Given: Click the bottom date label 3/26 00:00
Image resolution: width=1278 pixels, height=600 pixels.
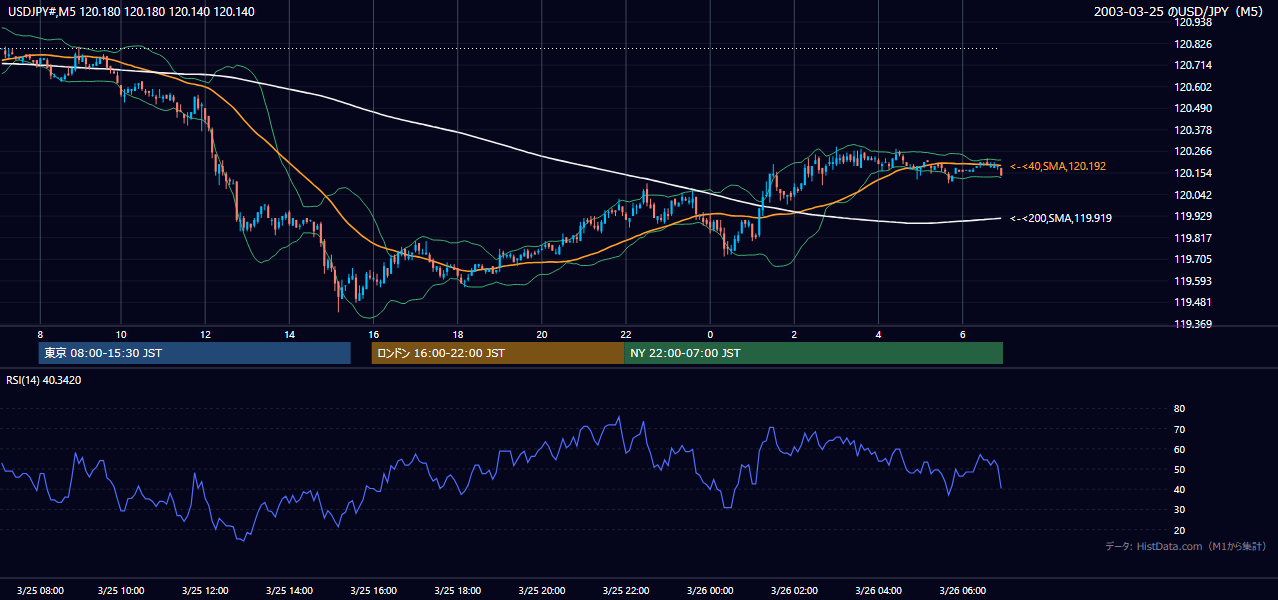Looking at the screenshot, I should [x=711, y=590].
